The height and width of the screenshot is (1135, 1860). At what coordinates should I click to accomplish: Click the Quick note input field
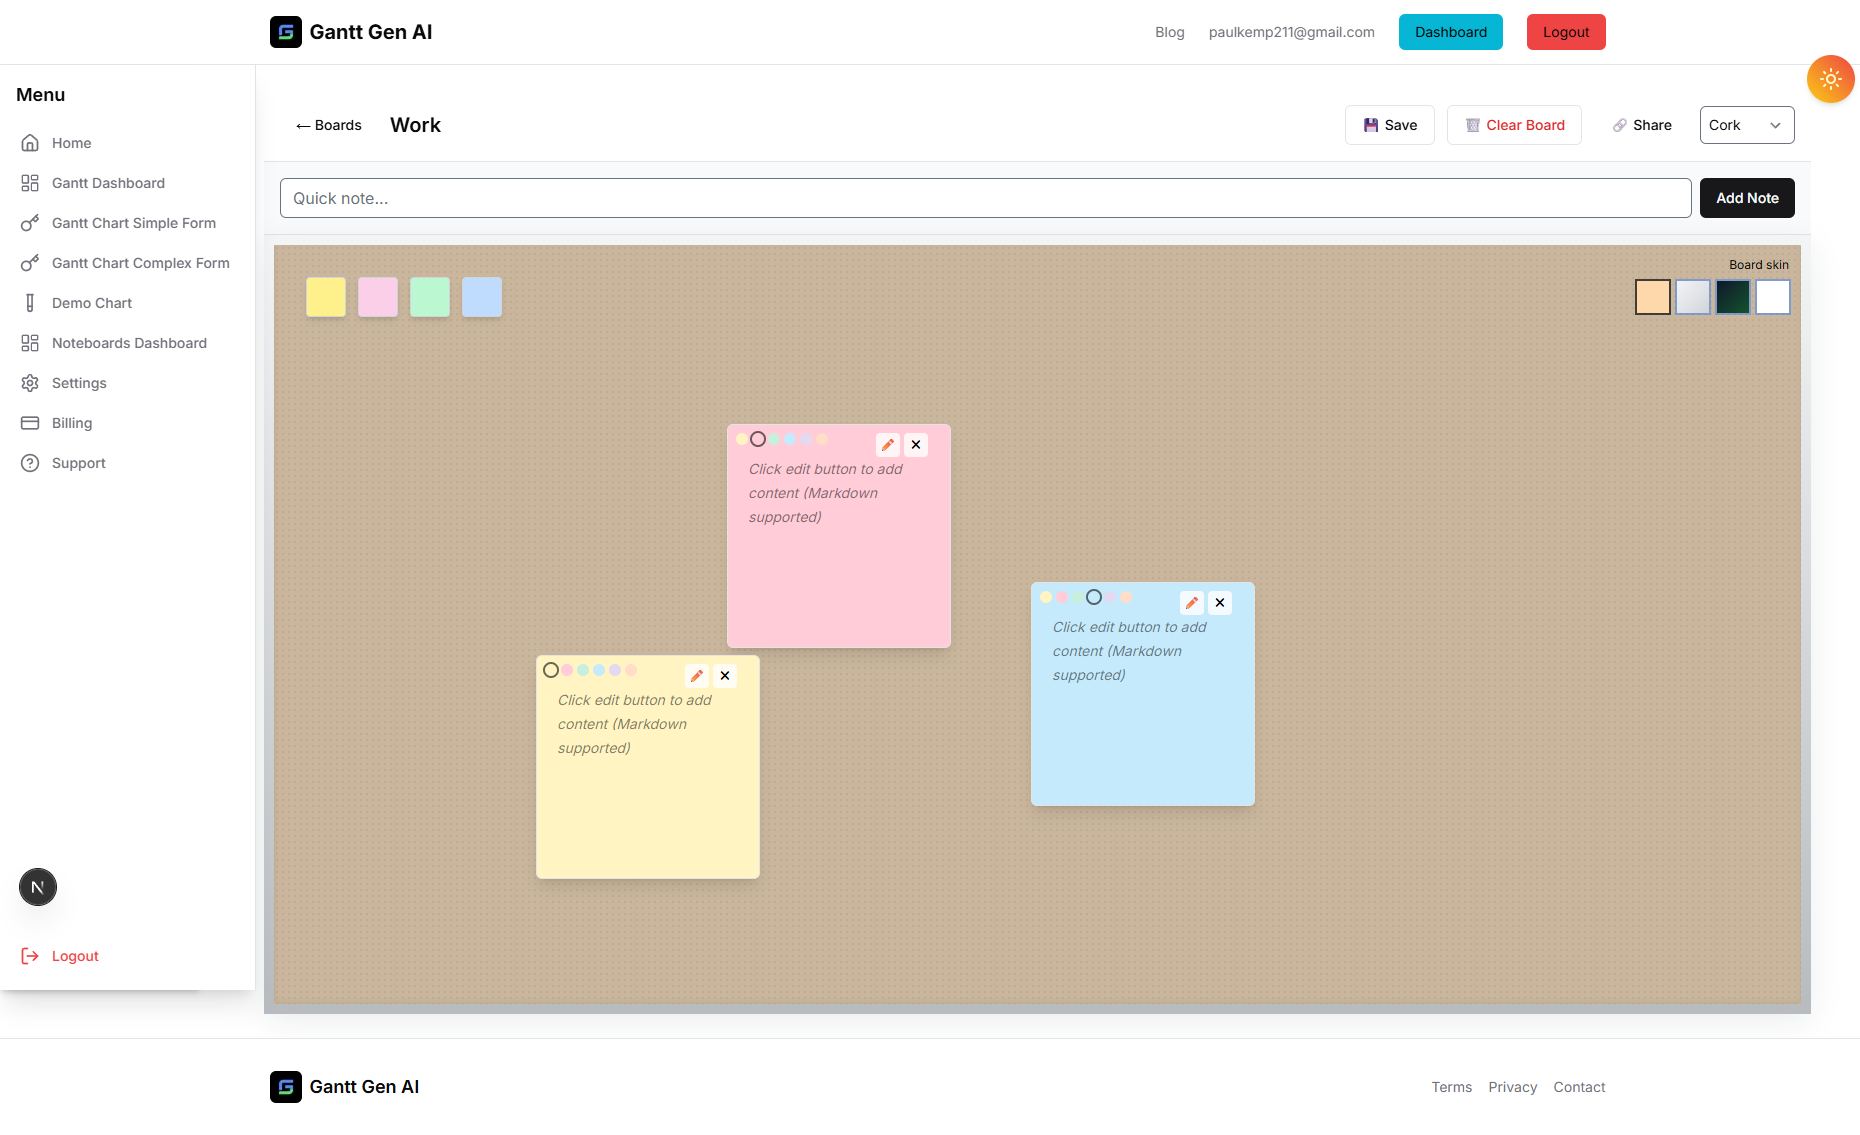(x=985, y=198)
